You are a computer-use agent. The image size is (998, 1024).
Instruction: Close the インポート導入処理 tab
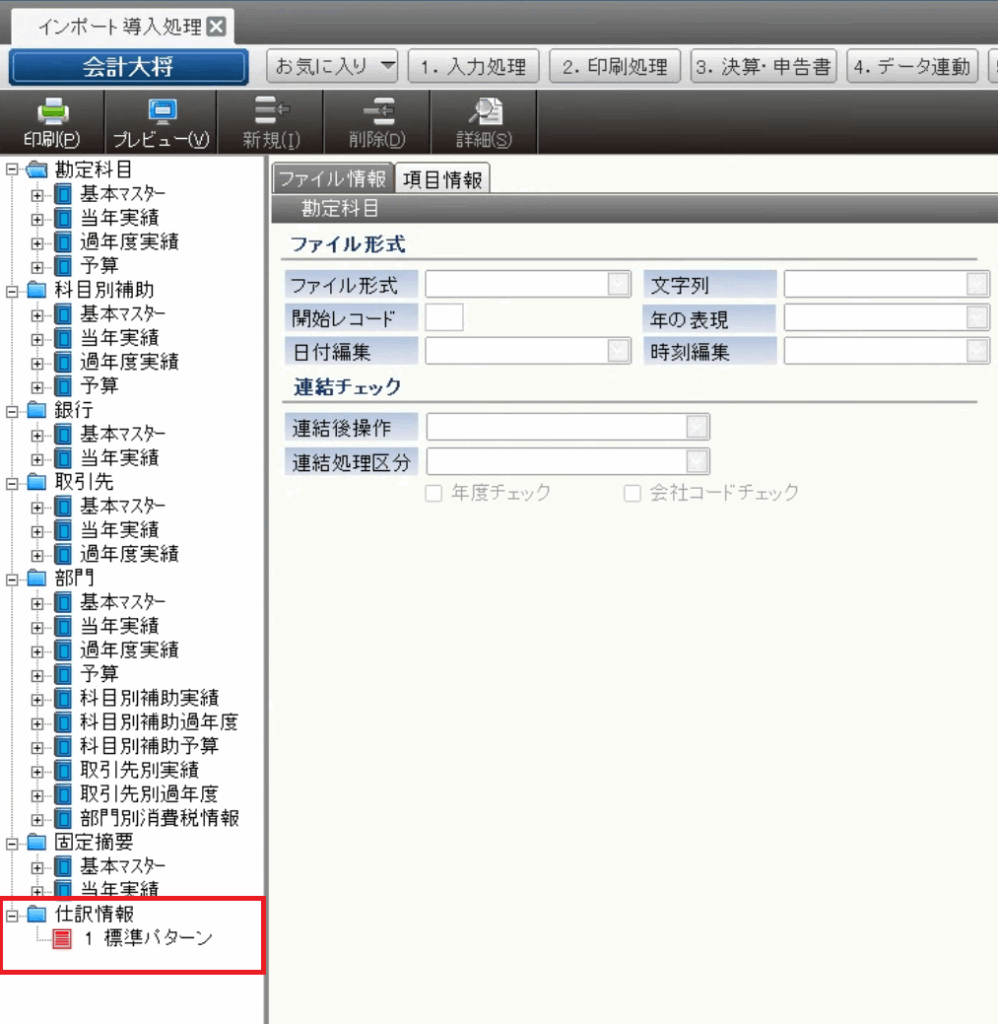click(x=215, y=27)
